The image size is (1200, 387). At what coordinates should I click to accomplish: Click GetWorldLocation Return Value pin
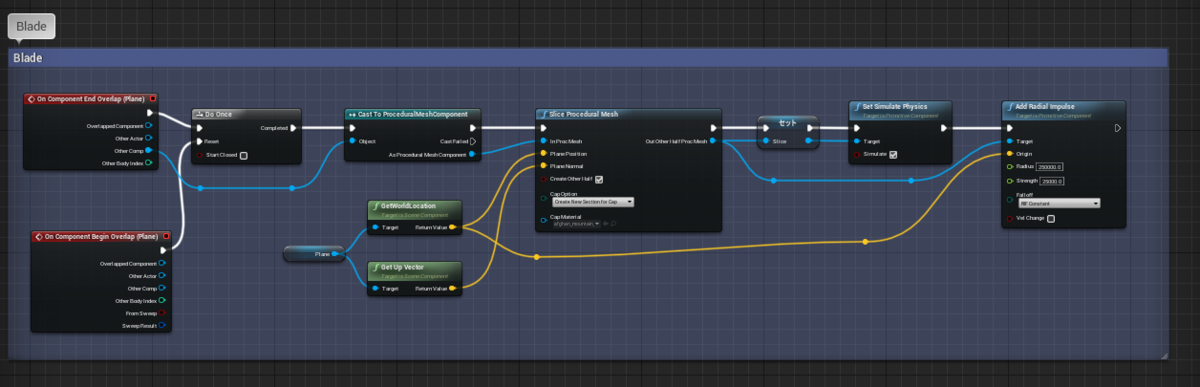[x=452, y=227]
